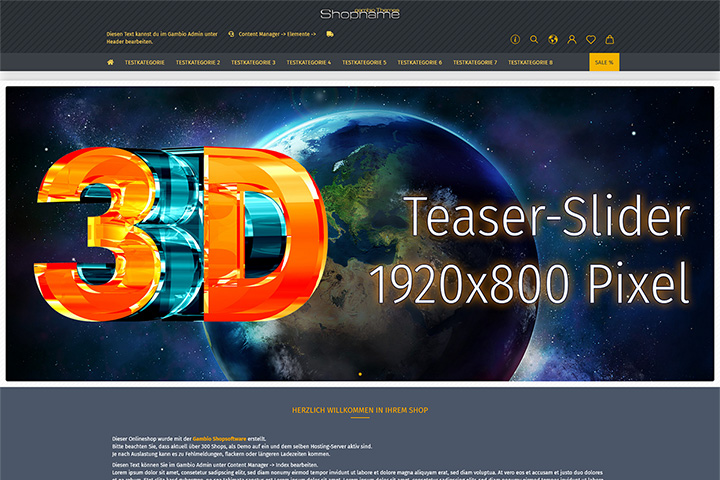Viewport: 720px width, 480px height.
Task: Click the 3D Teaser-Slider banner image
Action: (360, 233)
